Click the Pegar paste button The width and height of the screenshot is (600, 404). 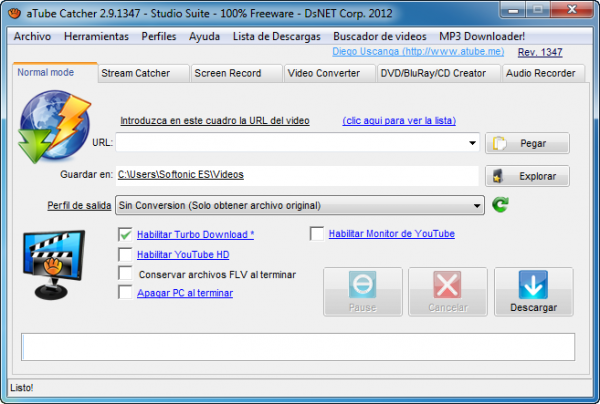(x=527, y=144)
